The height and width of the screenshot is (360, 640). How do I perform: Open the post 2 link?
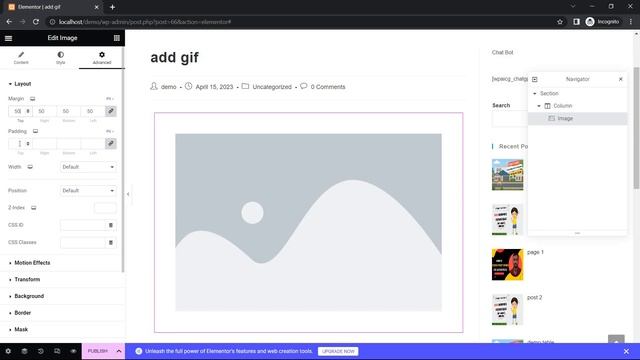534,298
